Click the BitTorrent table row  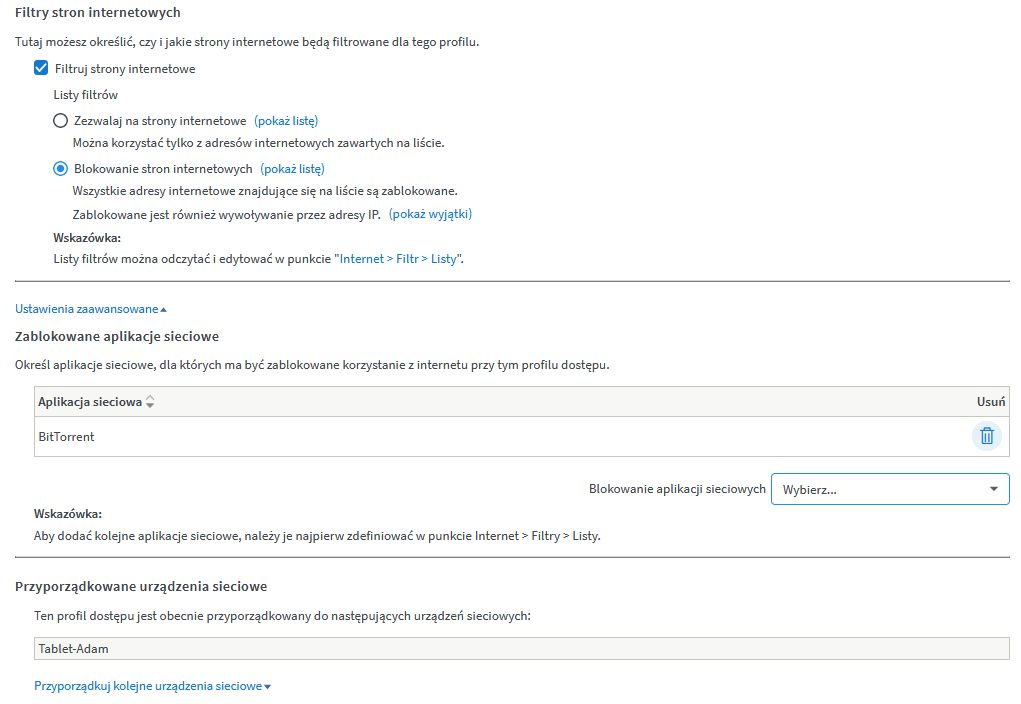pos(400,436)
